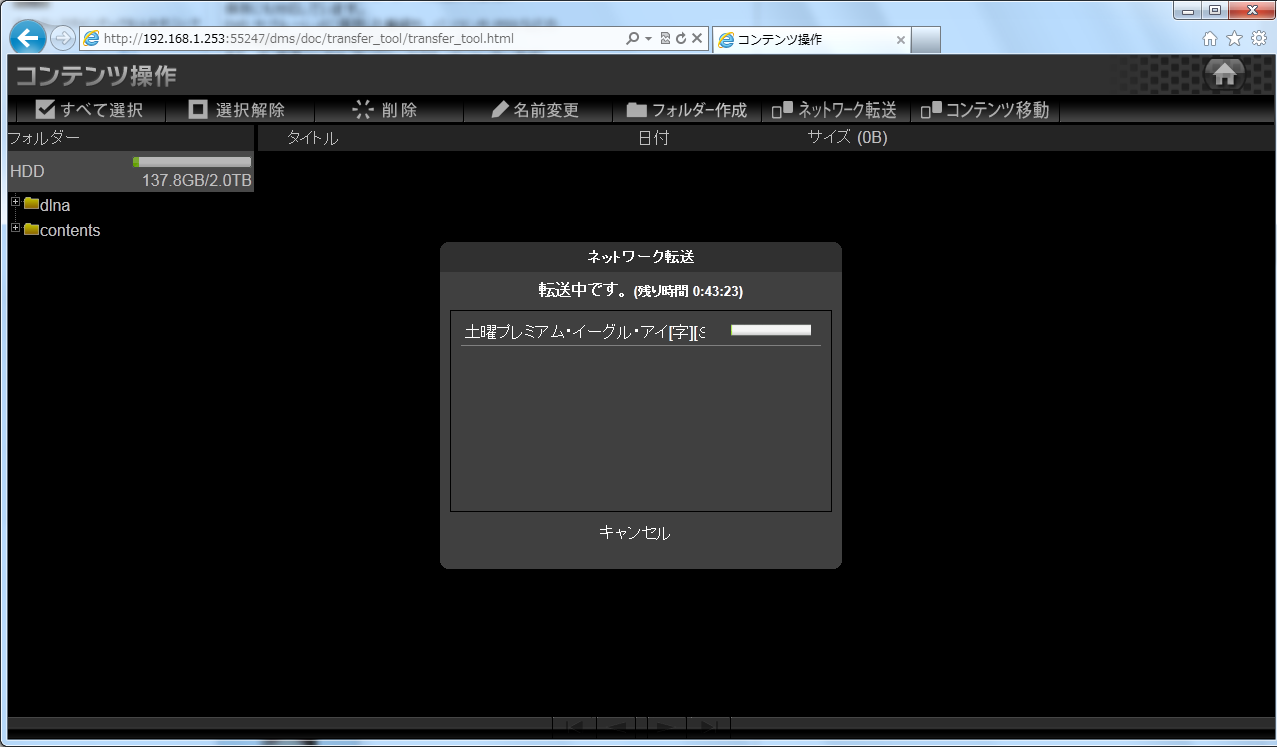Toggle the Compatibility View icon
The width and height of the screenshot is (1277, 747).
(x=665, y=39)
